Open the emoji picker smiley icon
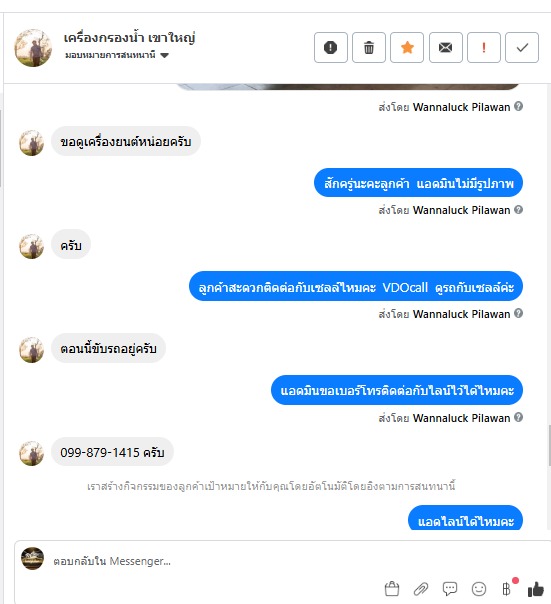 pos(479,589)
